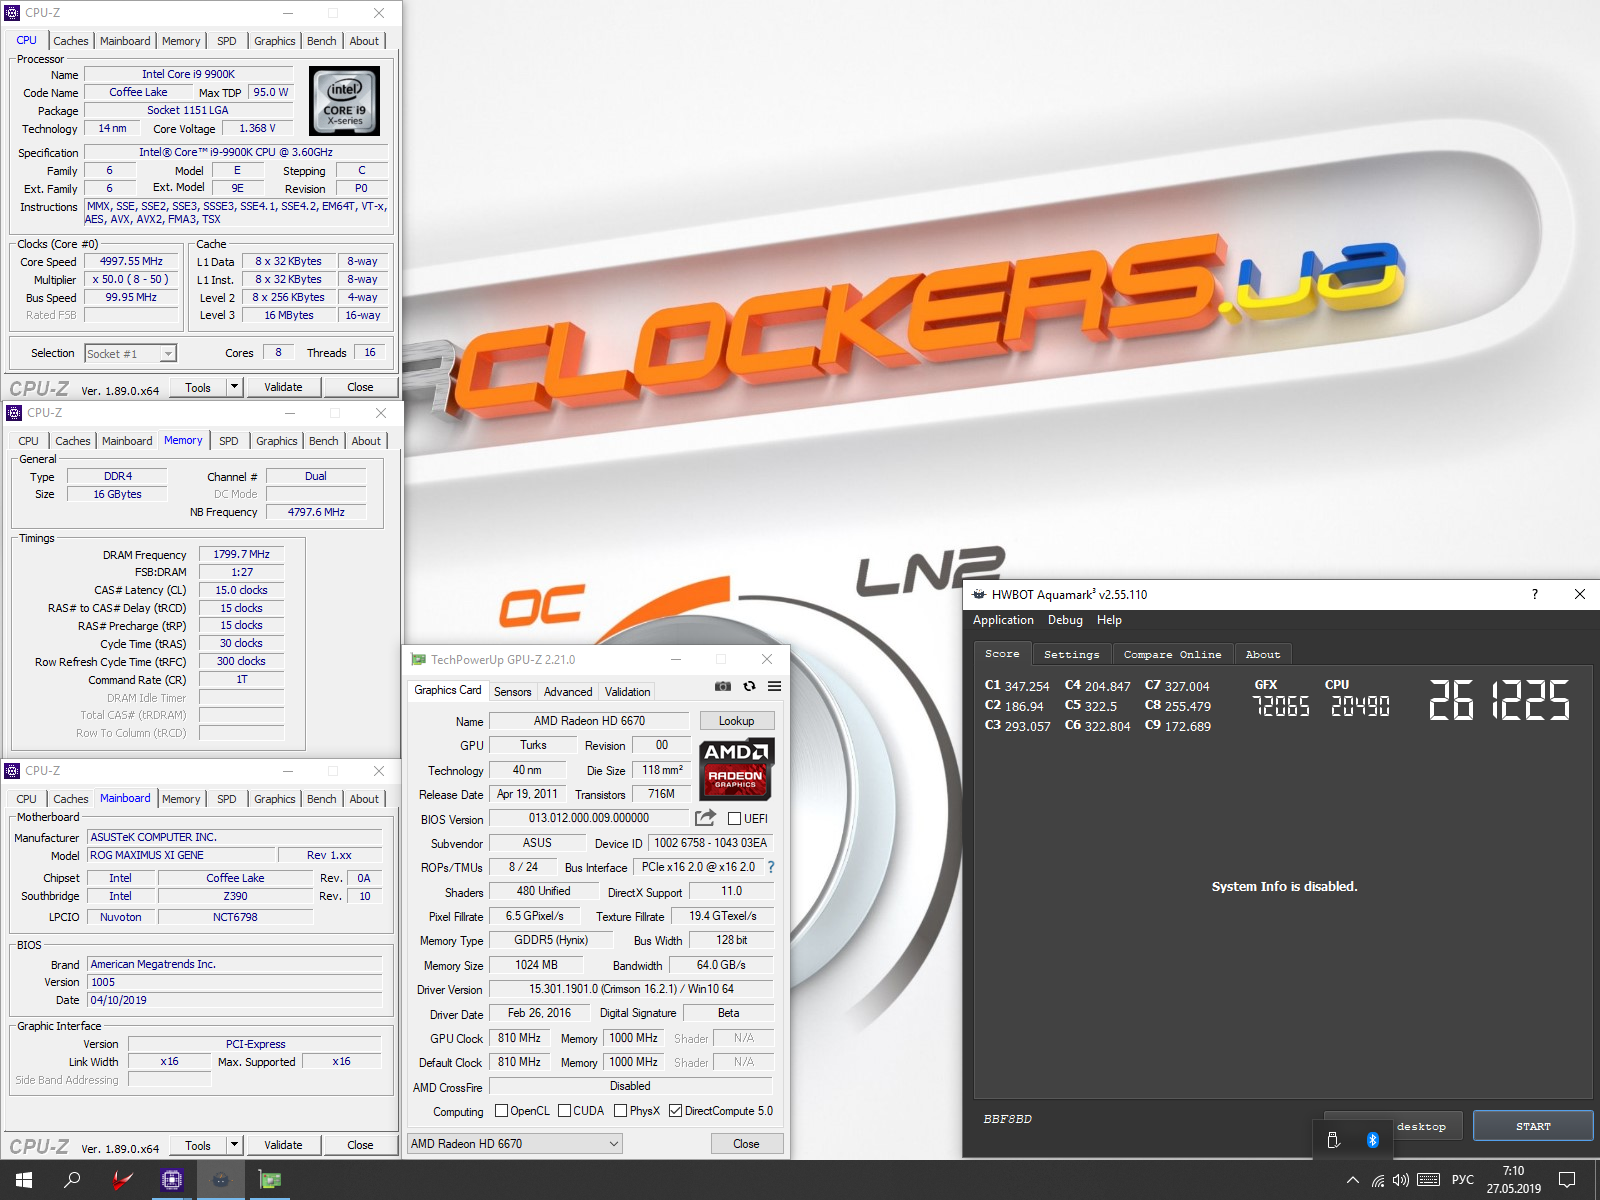Toggle the DirectCompute 5.0 checkbox

pyautogui.click(x=675, y=1111)
